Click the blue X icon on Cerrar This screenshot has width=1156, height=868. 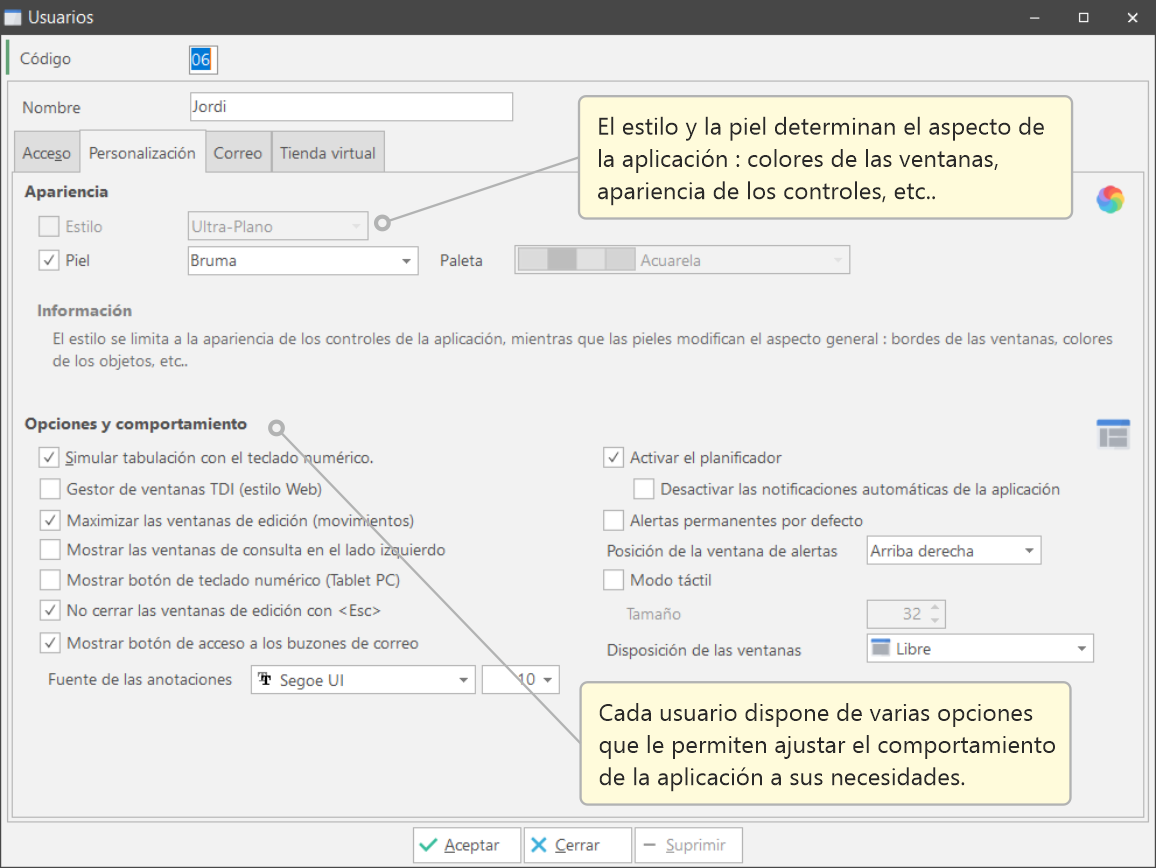(539, 845)
